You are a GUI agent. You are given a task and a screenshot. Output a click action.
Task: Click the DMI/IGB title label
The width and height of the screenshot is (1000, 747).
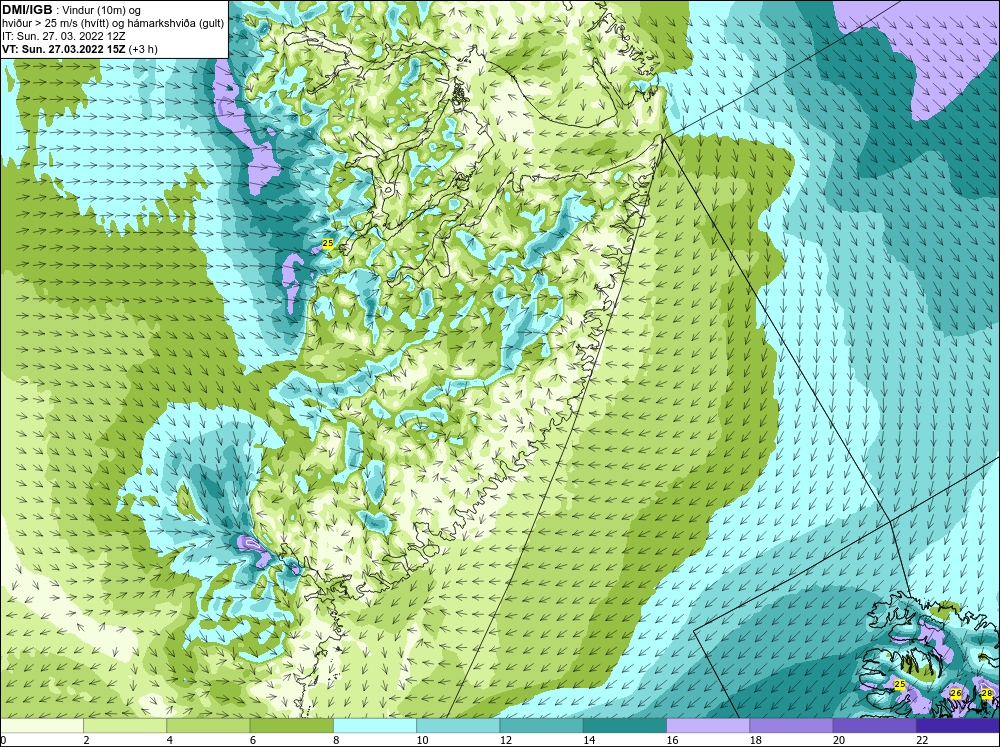click(x=27, y=10)
